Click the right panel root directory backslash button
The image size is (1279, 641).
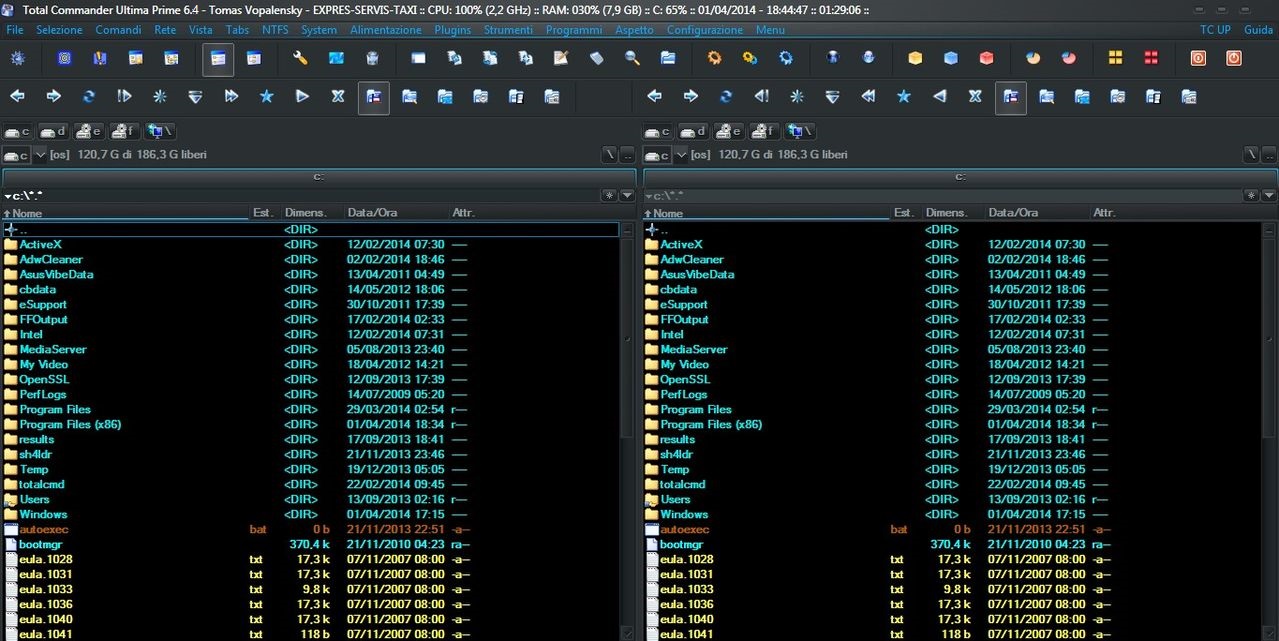pos(1250,155)
